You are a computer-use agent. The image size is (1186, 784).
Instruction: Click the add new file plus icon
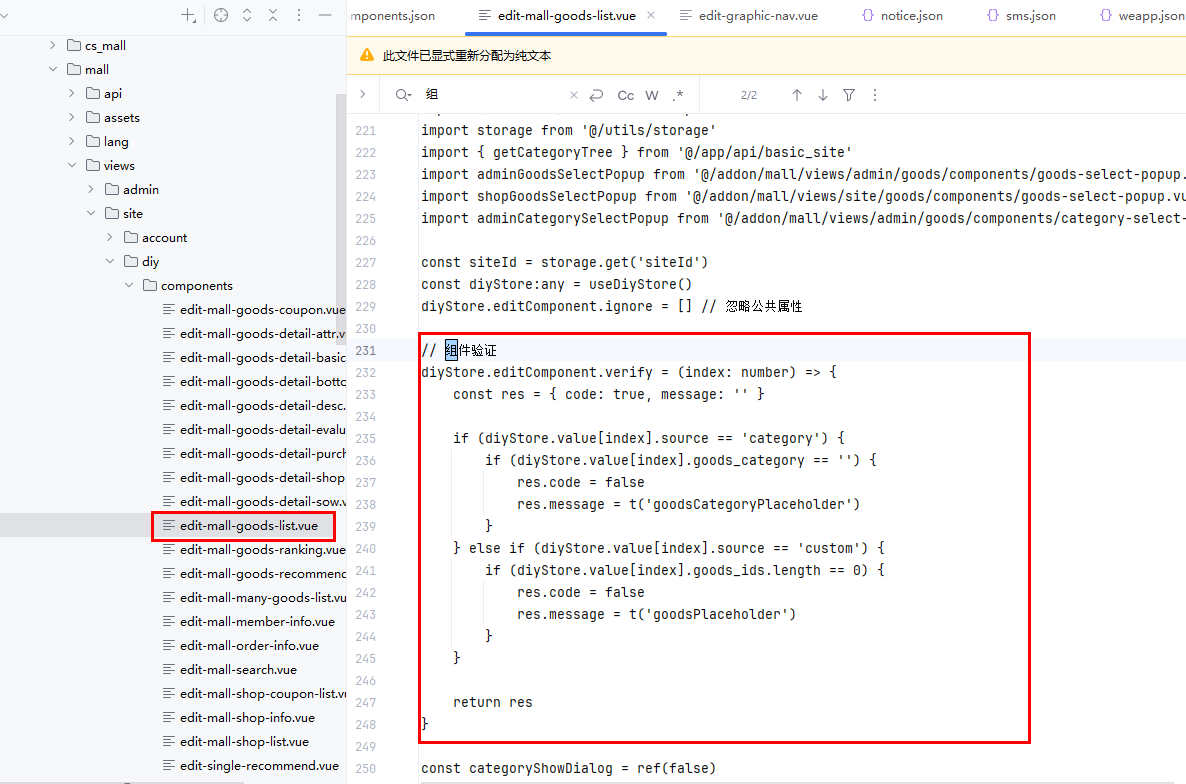coord(187,15)
